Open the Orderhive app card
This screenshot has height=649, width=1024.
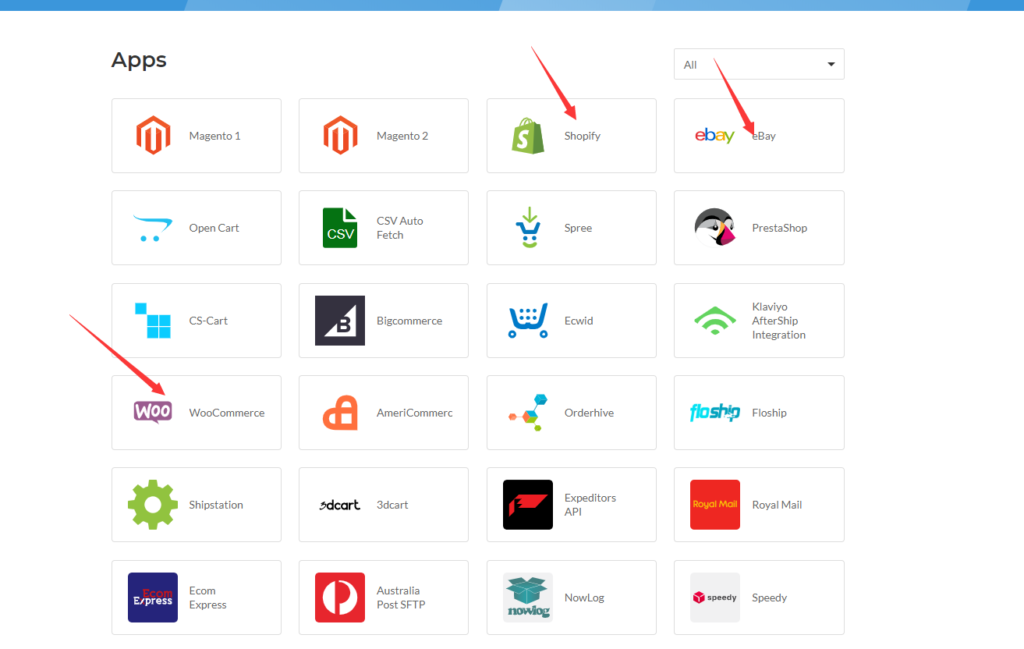coord(571,413)
